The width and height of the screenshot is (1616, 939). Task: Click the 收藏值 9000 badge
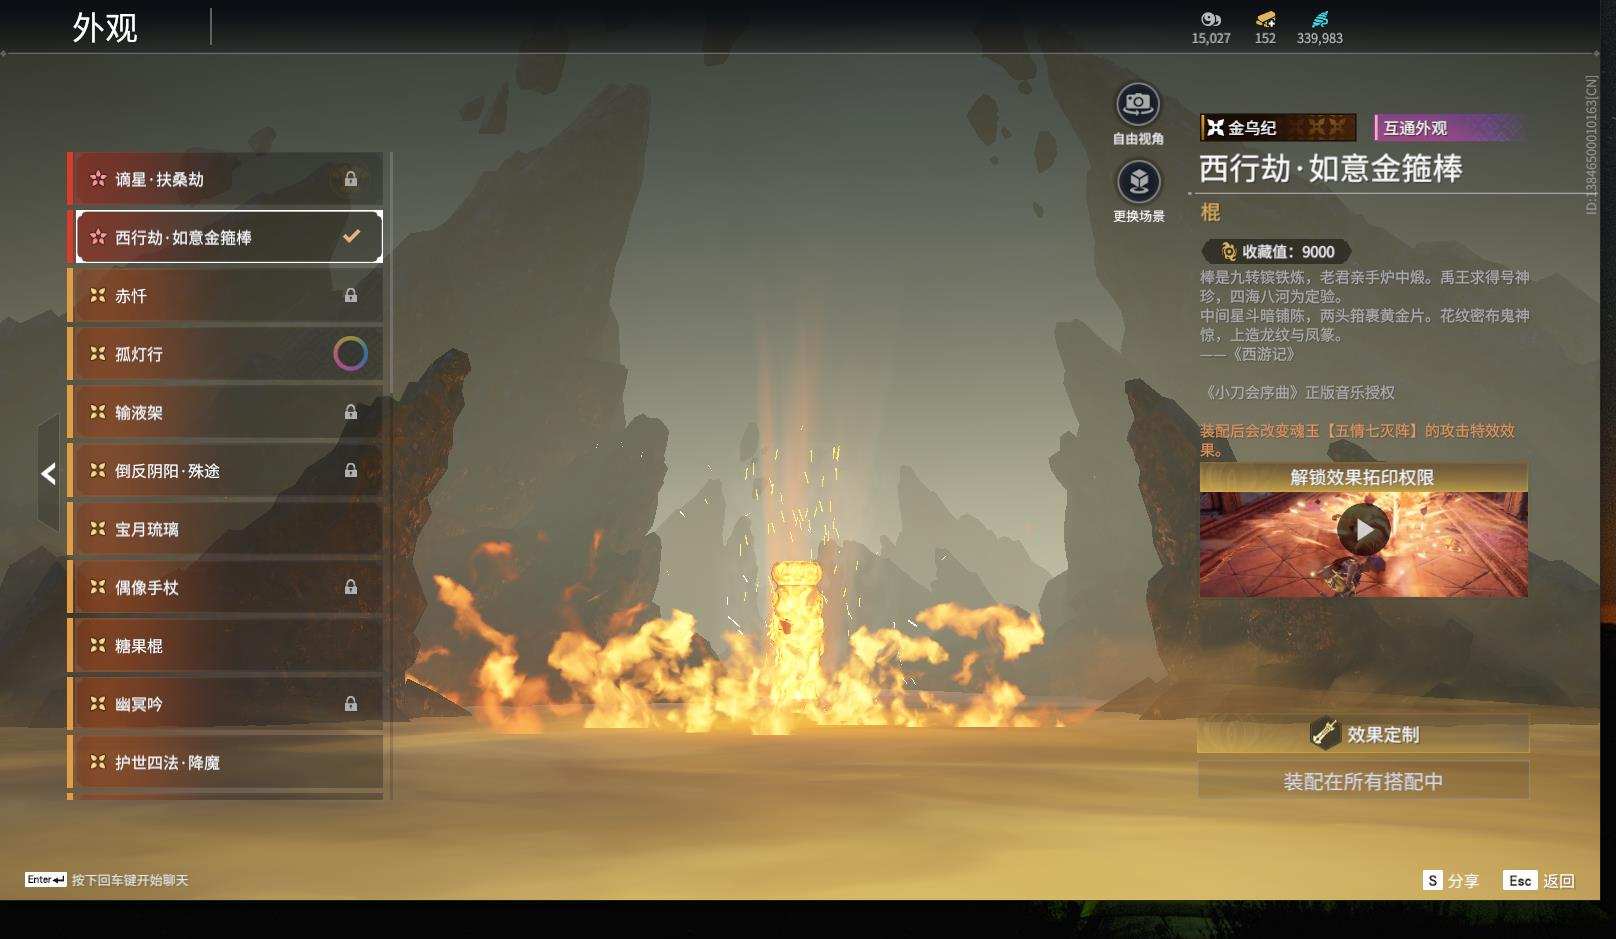(1276, 252)
